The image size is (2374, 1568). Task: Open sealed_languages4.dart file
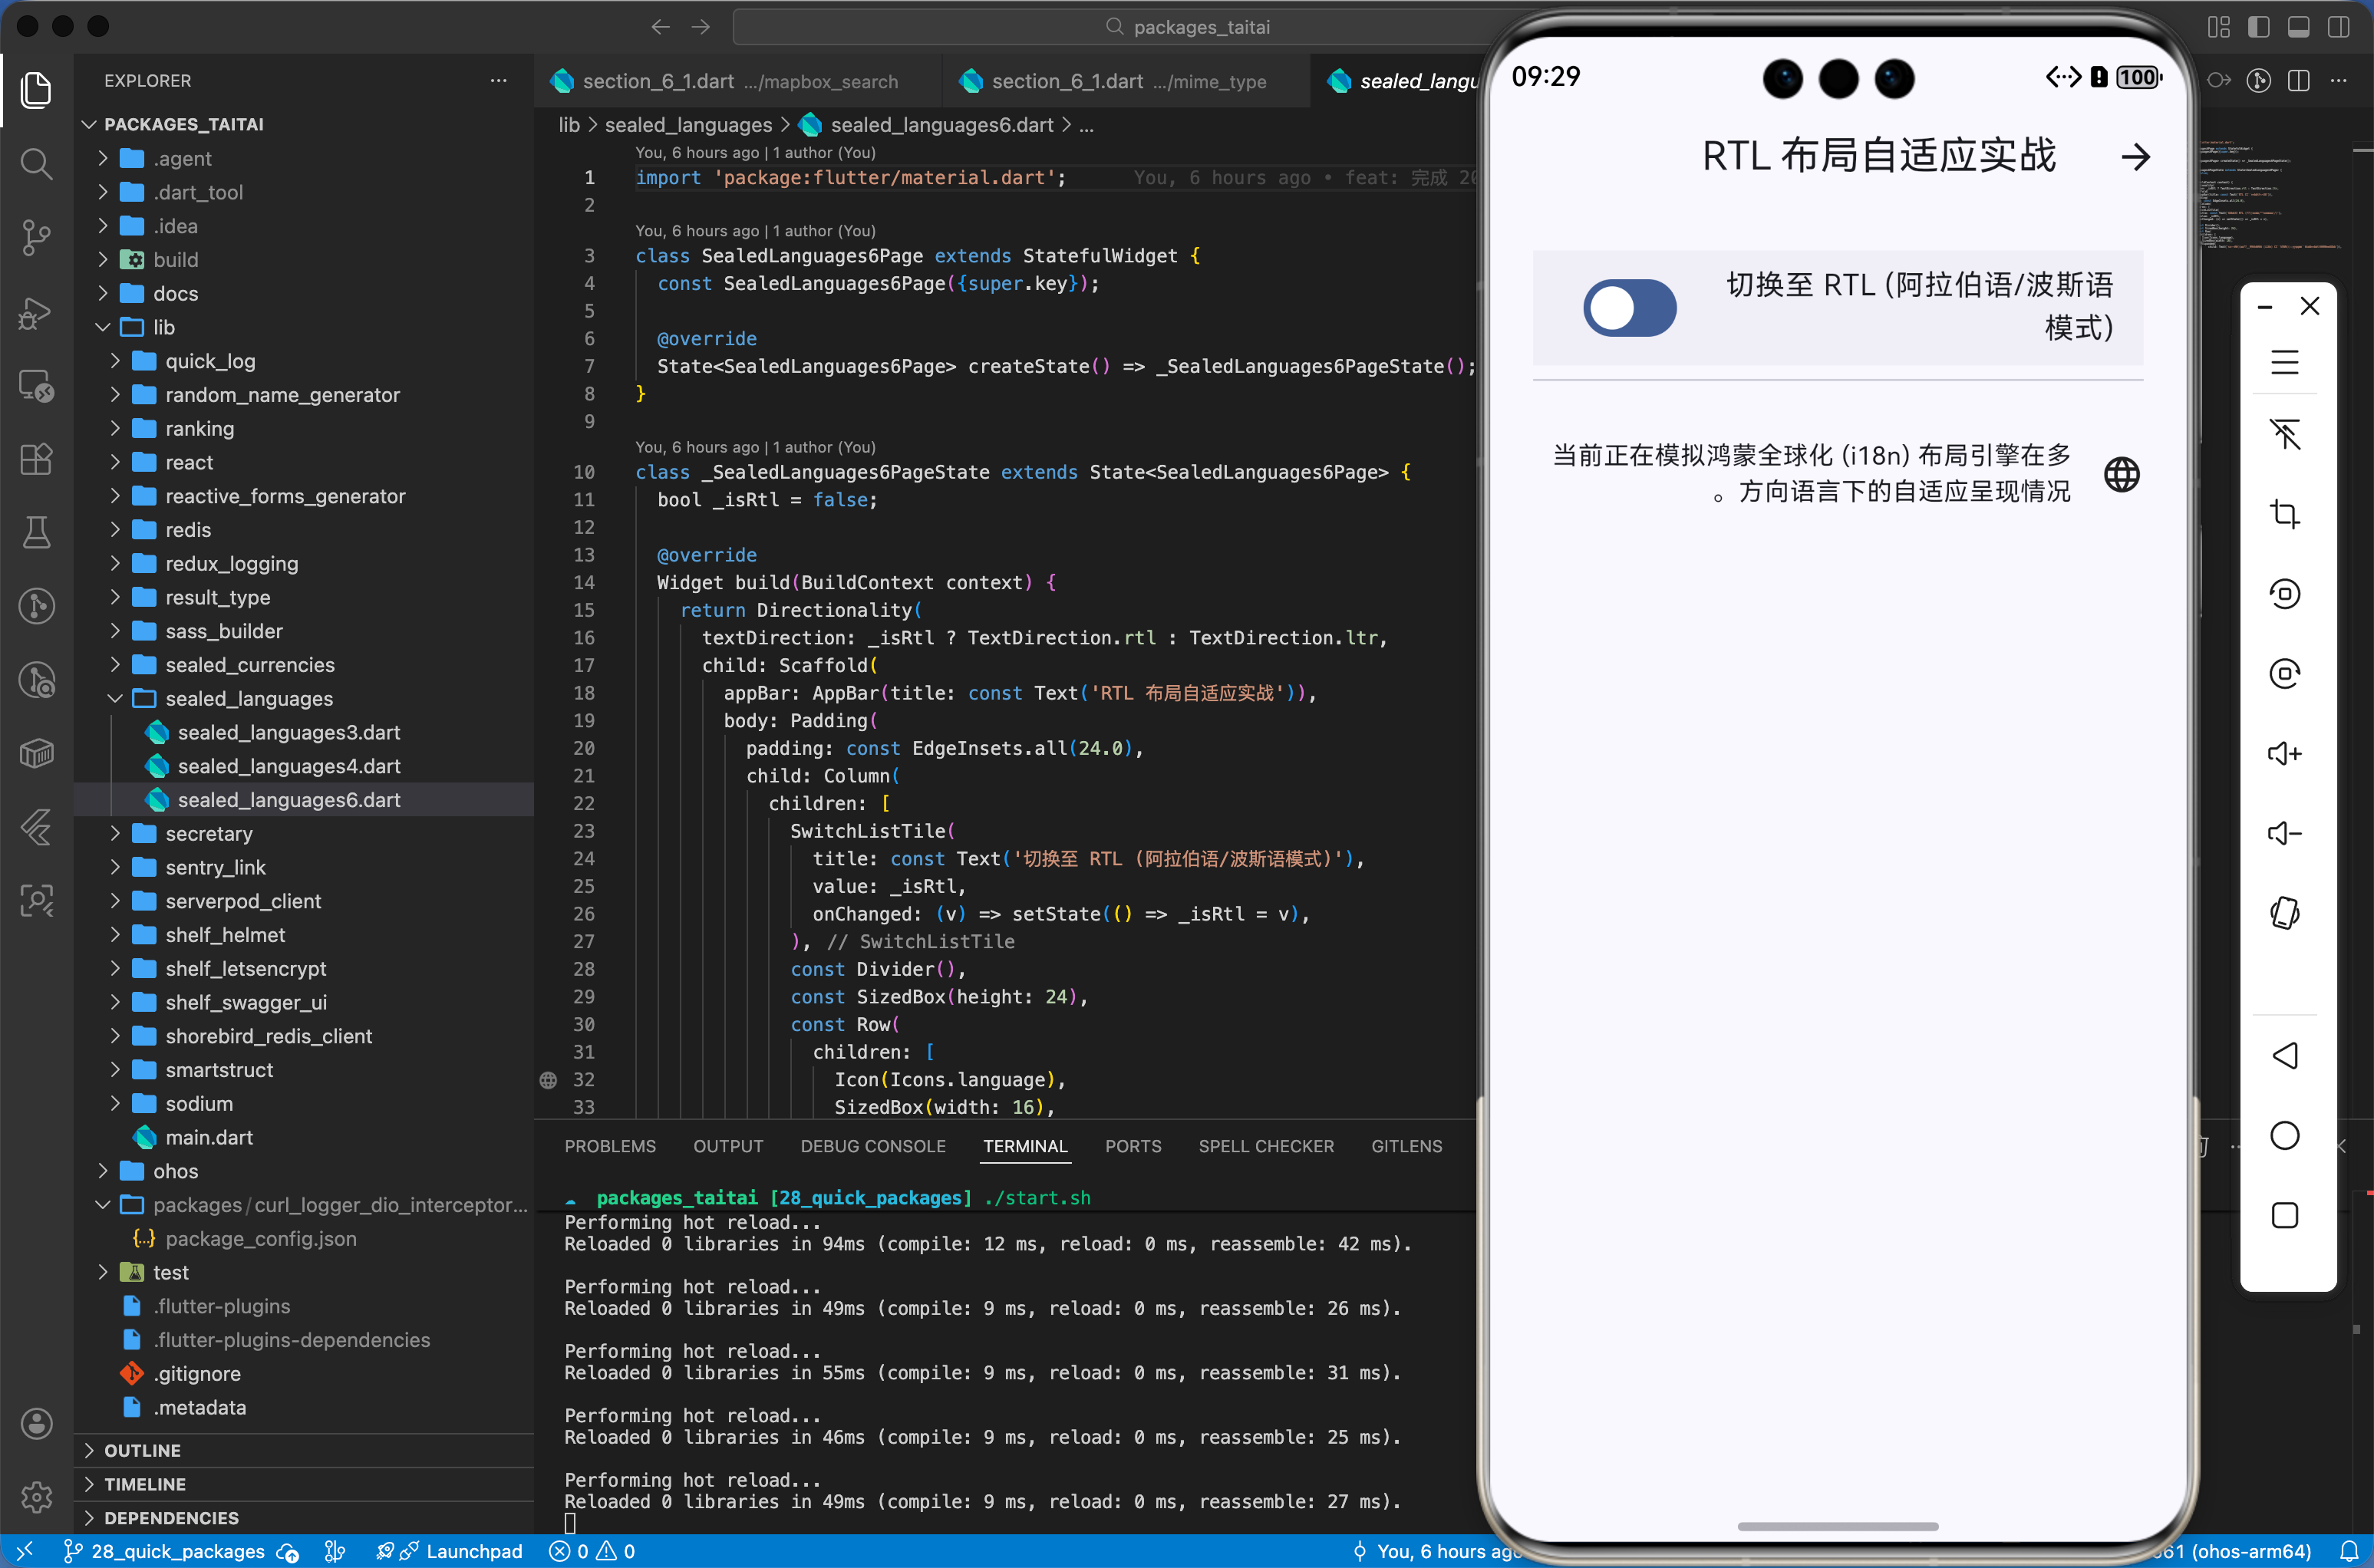click(x=288, y=766)
